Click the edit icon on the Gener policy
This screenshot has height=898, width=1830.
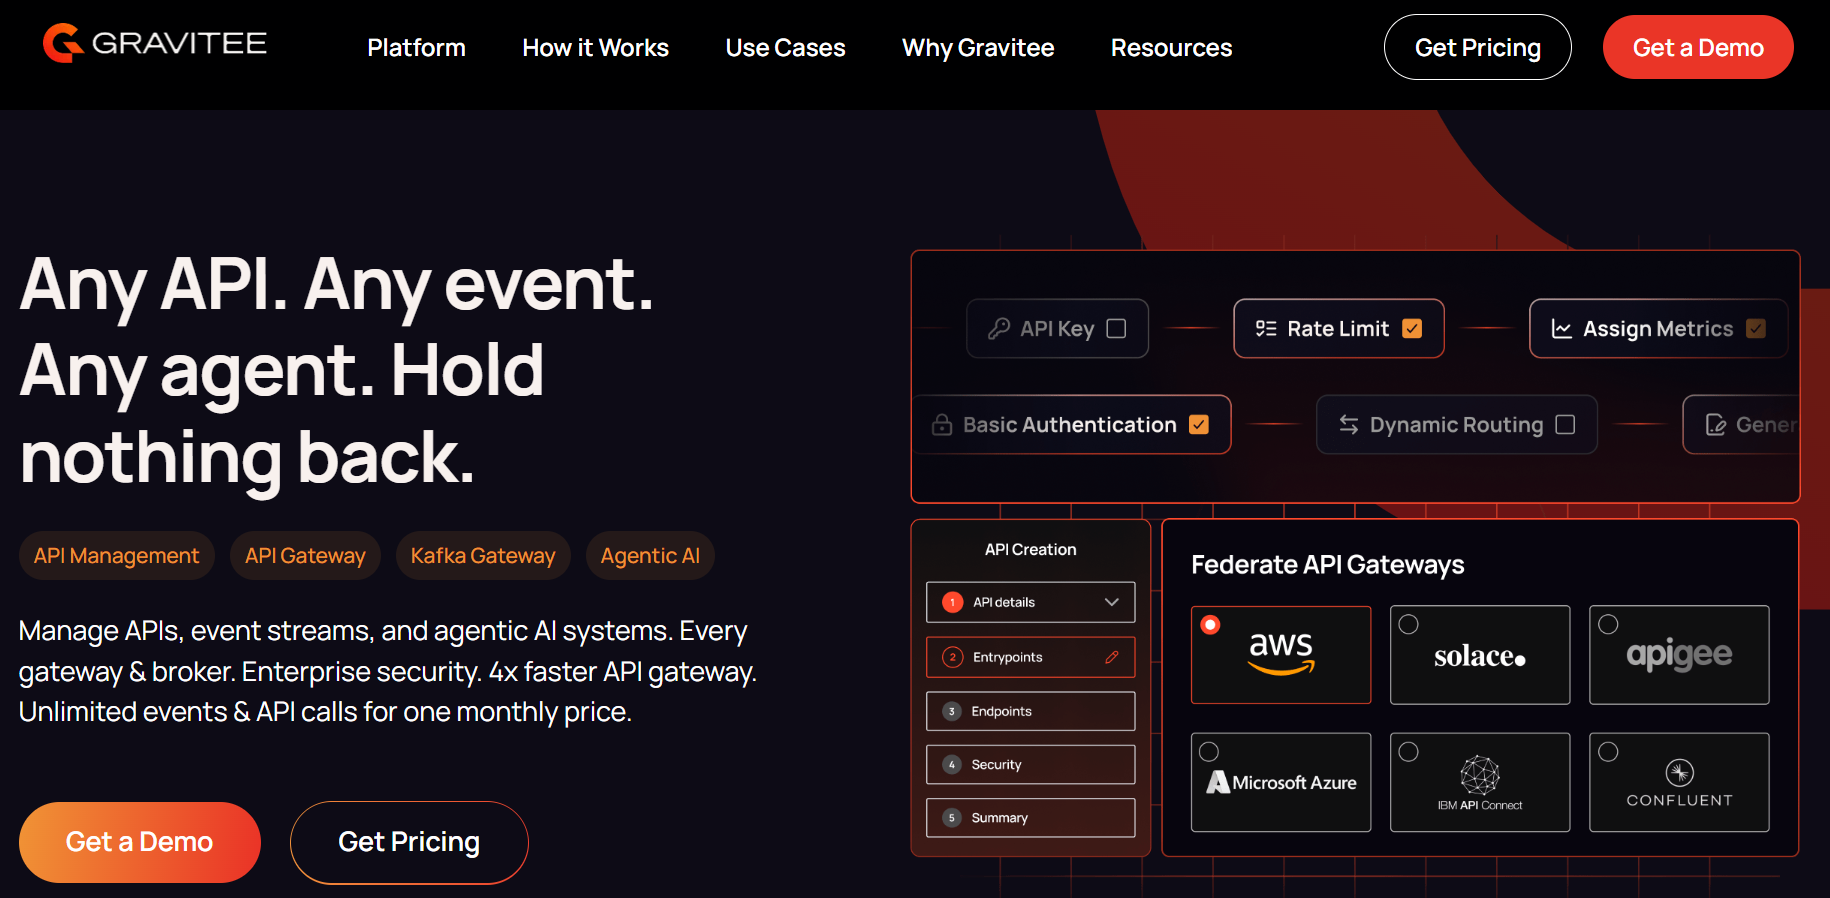click(1716, 425)
